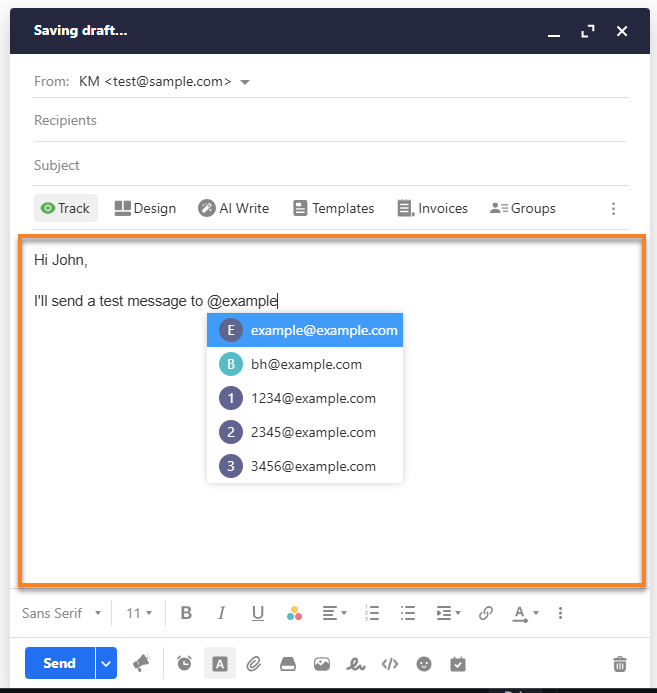The height and width of the screenshot is (693, 657).
Task: Expand the From sender dropdown arrow
Action: 245,82
